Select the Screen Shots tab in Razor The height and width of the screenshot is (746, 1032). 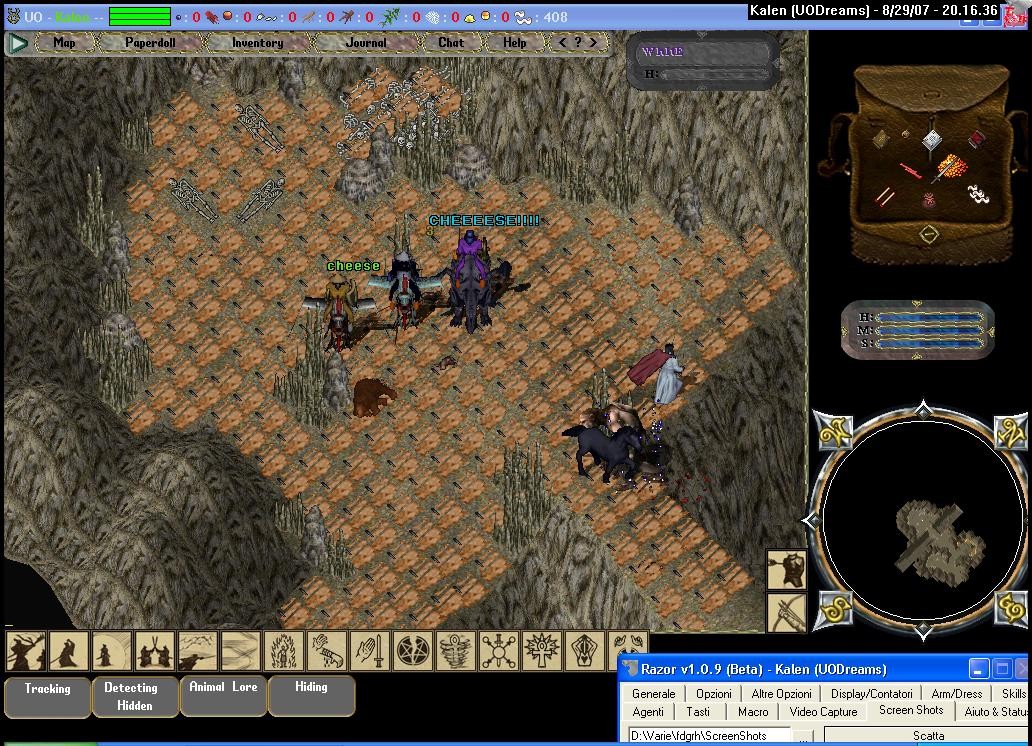click(911, 710)
